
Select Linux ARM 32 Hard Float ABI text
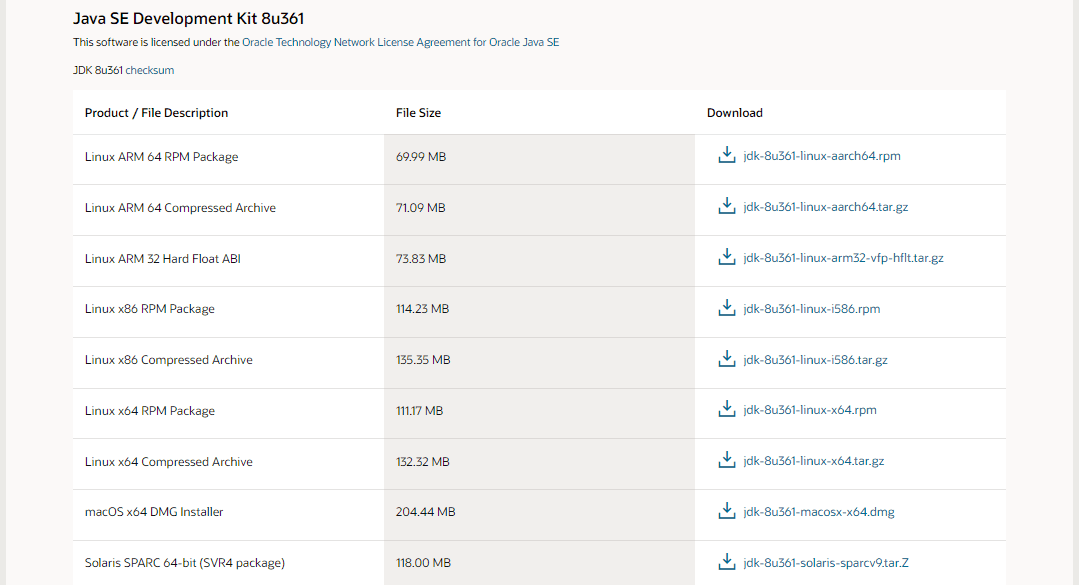click(x=162, y=259)
